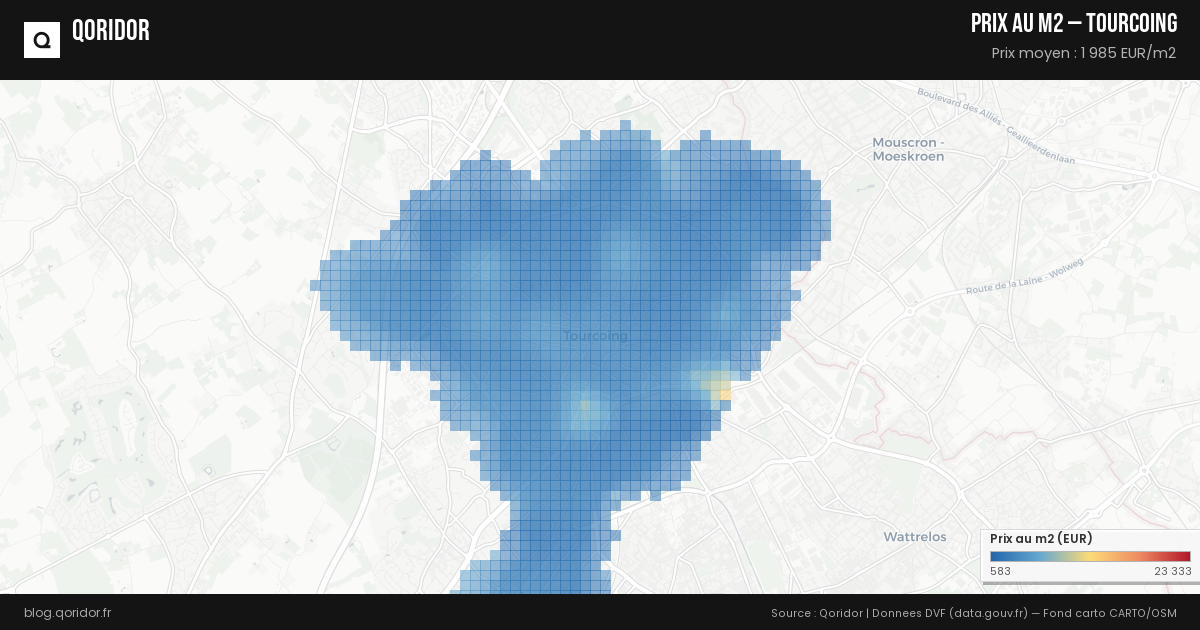
Task: Click the Qoridor logo icon
Action: (42, 40)
